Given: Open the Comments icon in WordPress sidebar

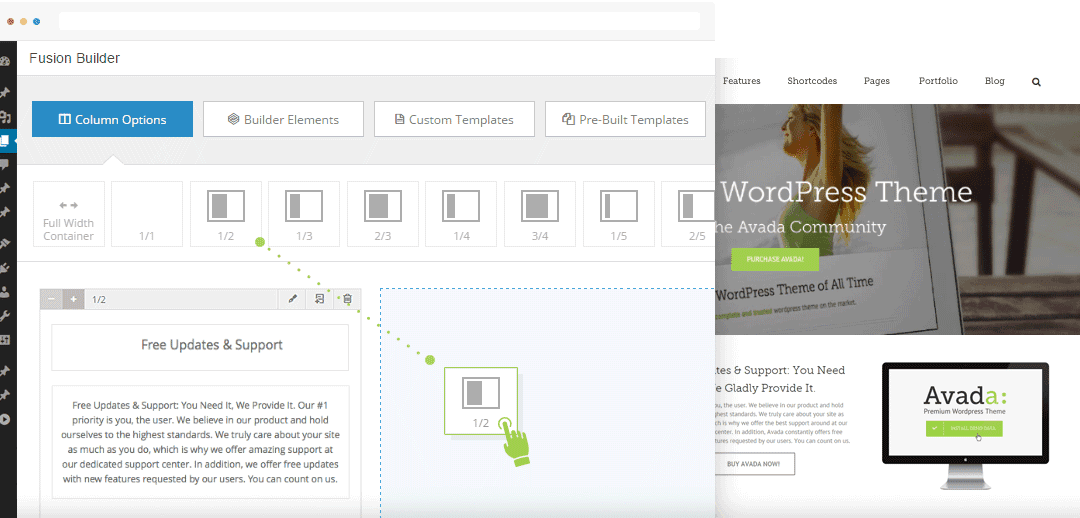Looking at the screenshot, I should [5, 164].
